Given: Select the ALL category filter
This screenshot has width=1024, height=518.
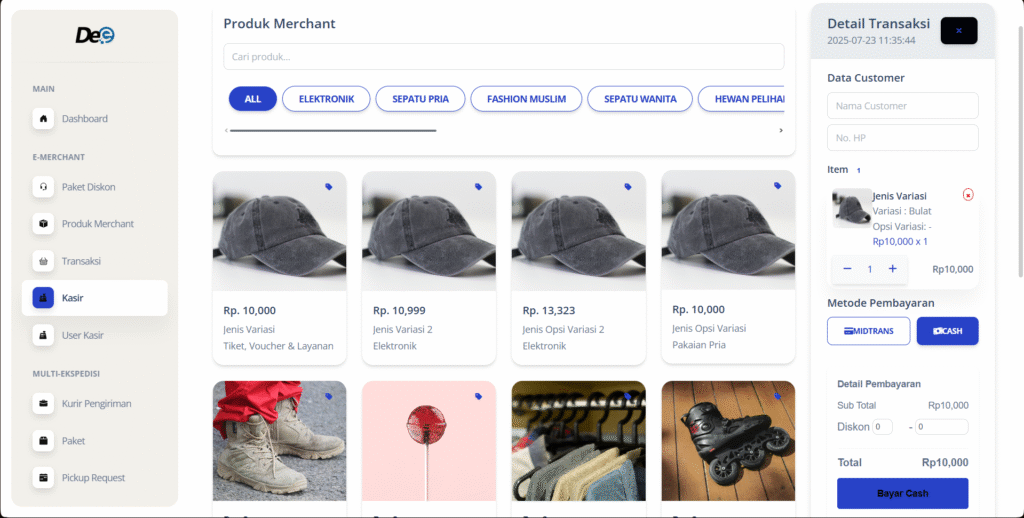Looking at the screenshot, I should coord(252,99).
